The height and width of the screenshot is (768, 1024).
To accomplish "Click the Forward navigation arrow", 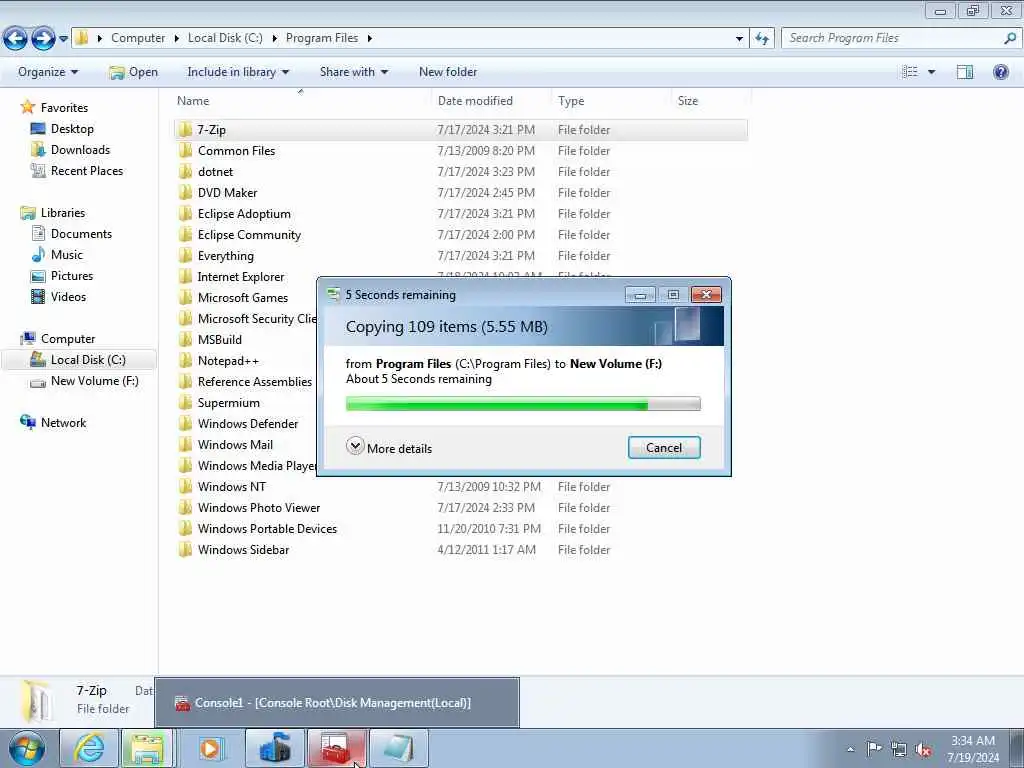I will (x=43, y=39).
